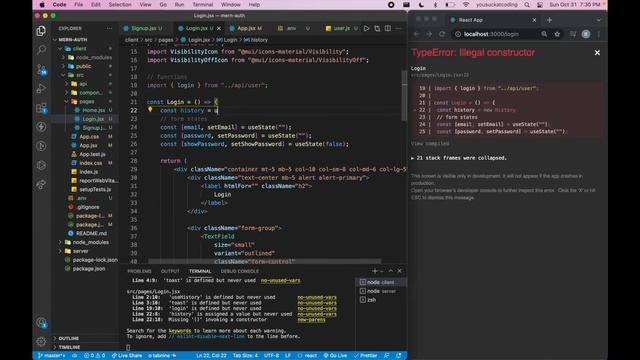Open the Selection menu
640x360 pixels.
point(120,5)
